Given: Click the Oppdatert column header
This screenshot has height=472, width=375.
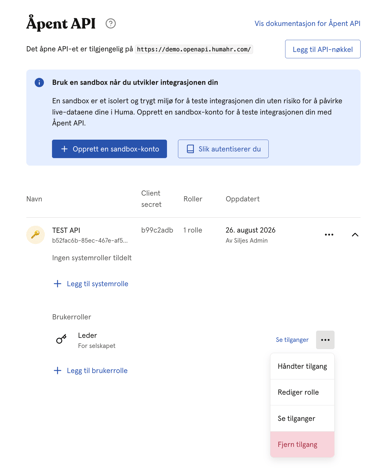Looking at the screenshot, I should point(243,199).
